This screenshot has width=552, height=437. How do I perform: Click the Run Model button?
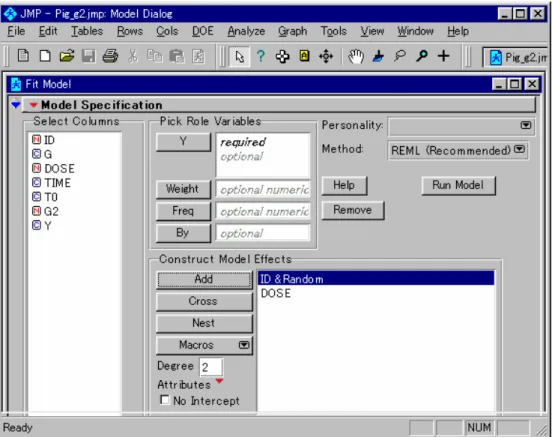point(458,185)
